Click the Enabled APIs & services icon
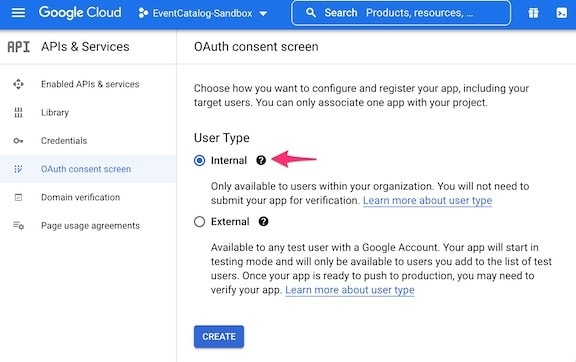 18,84
